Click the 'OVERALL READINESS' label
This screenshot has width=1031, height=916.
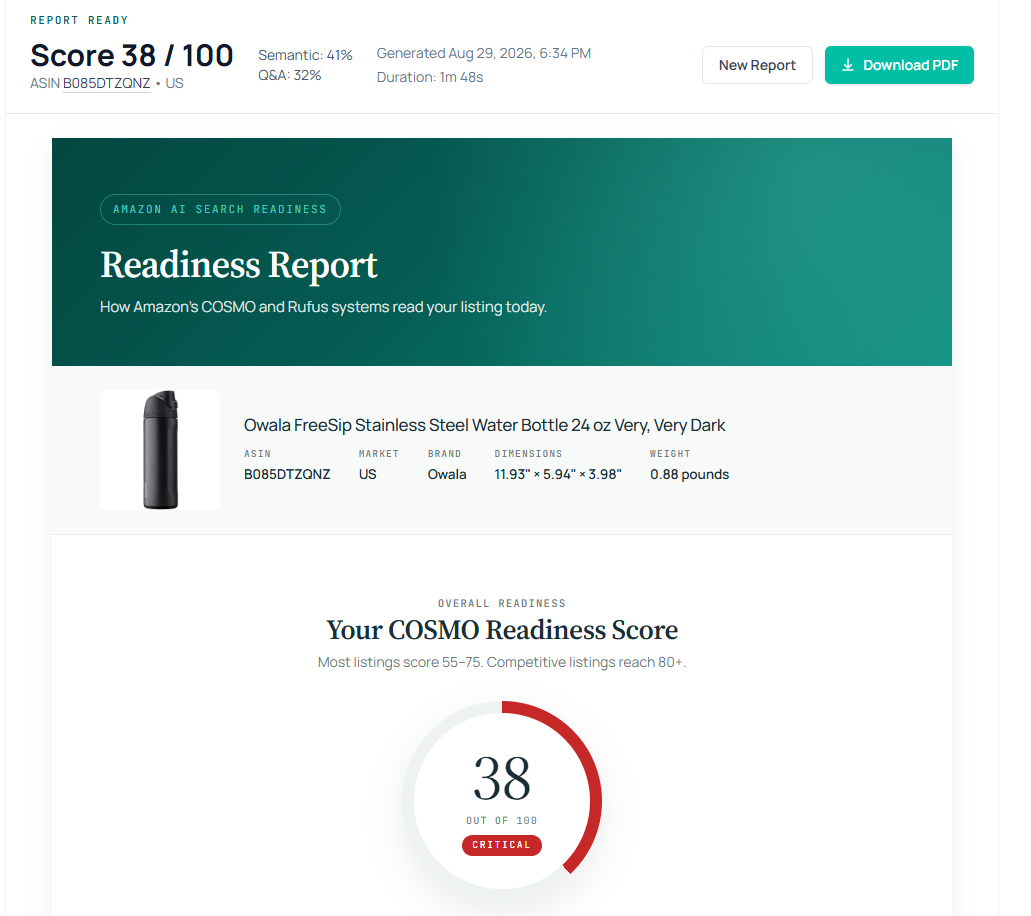tap(502, 604)
